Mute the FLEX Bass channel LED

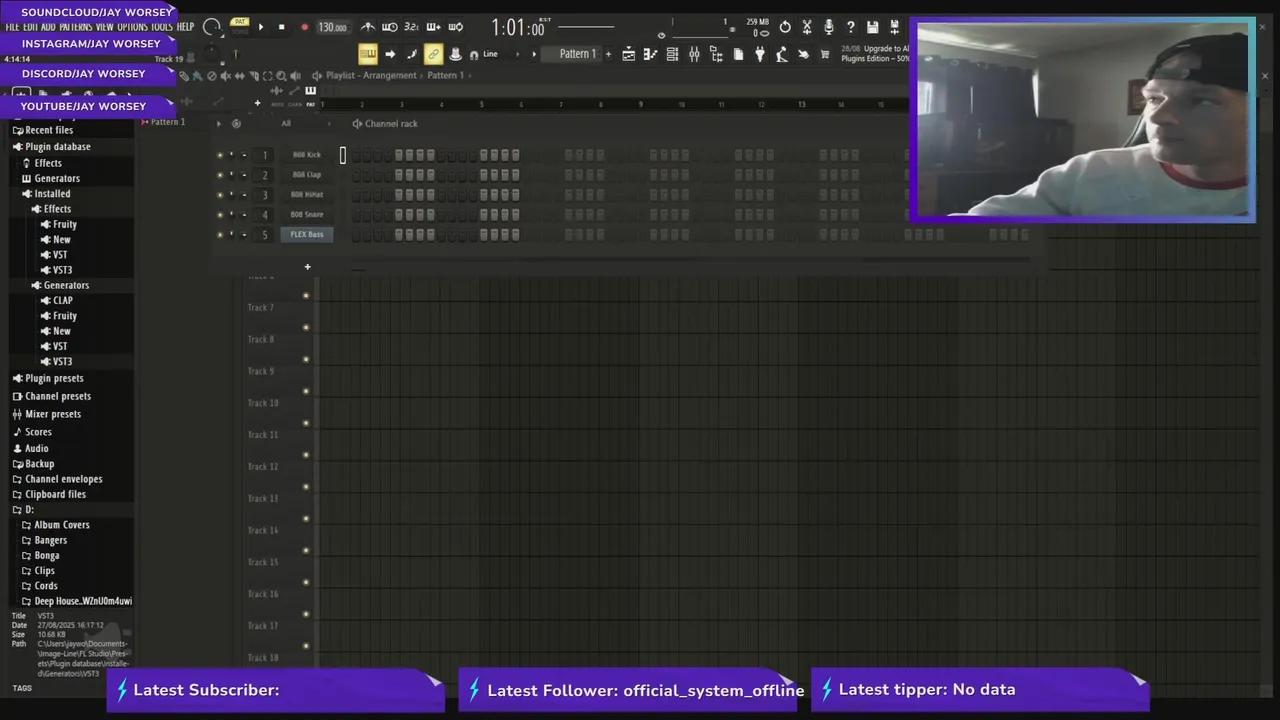[220, 235]
